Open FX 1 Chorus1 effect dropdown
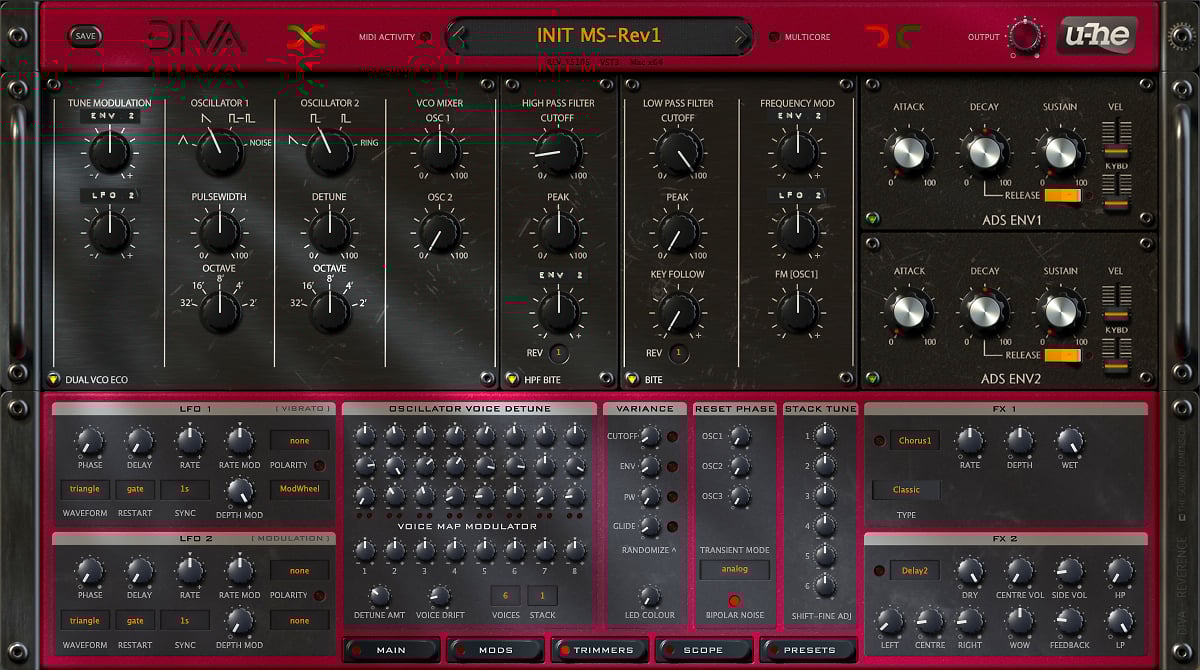Screen dimensions: 1200x670 (915, 440)
